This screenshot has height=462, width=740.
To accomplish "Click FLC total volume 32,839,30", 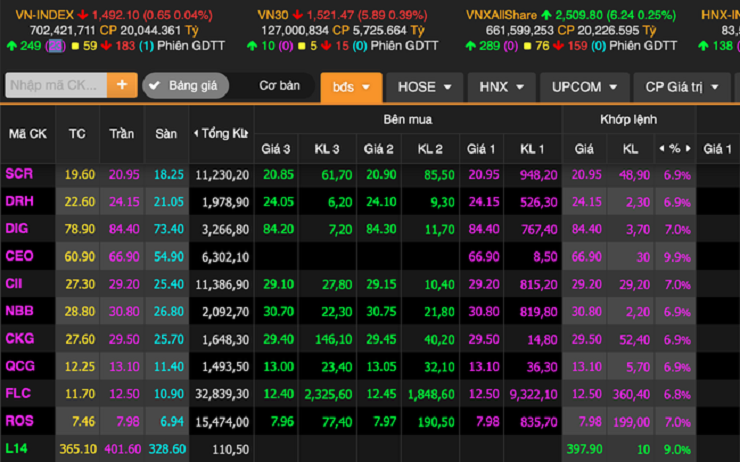I will pos(222,394).
